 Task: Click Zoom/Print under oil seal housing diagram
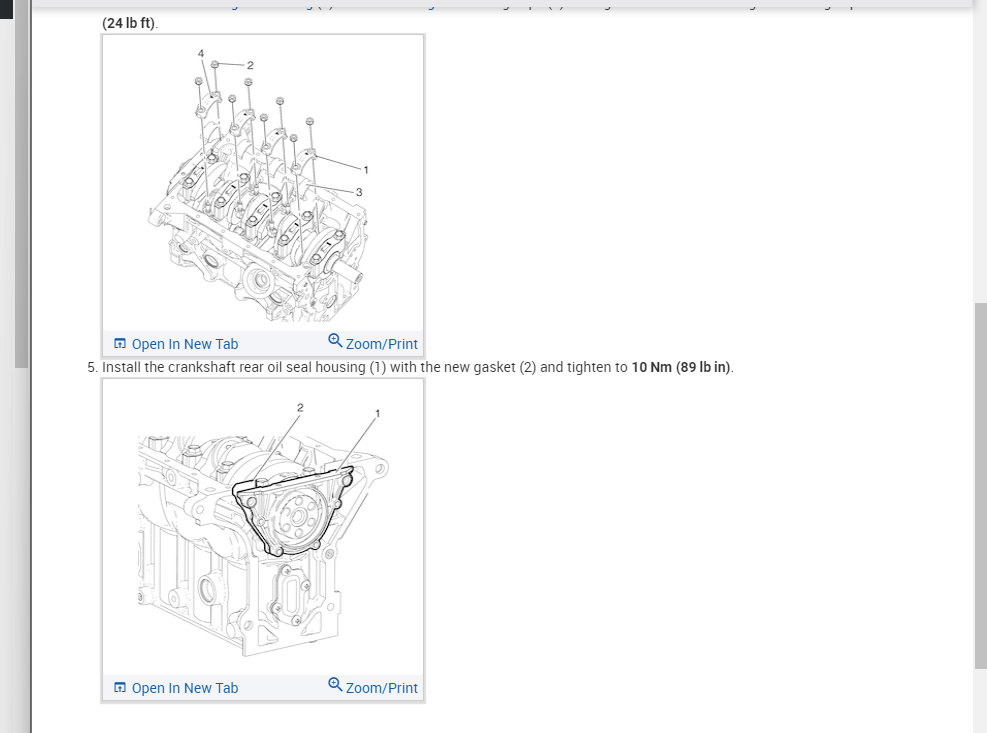[x=373, y=686]
